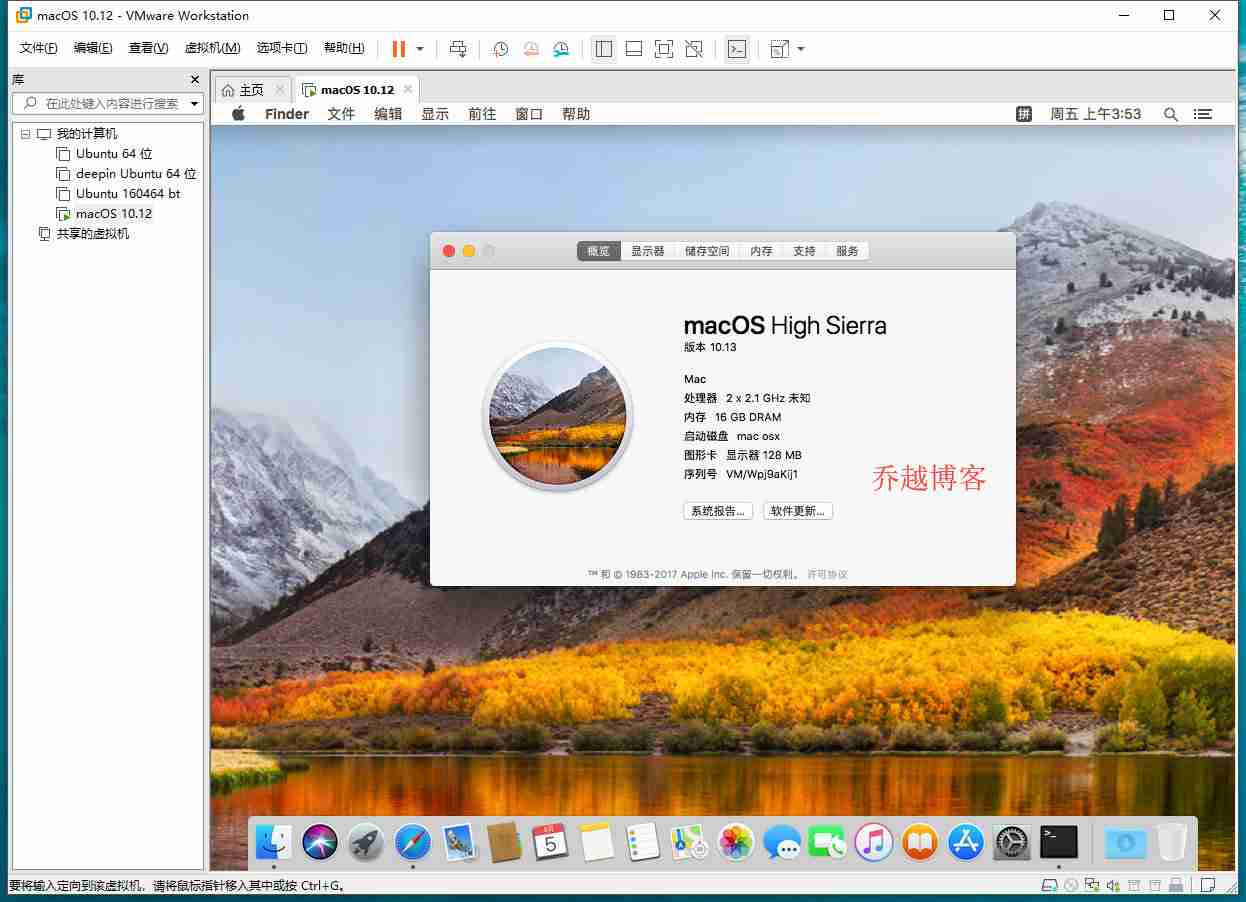Switch to the 内存 tab
The width and height of the screenshot is (1246, 902).
762,251
